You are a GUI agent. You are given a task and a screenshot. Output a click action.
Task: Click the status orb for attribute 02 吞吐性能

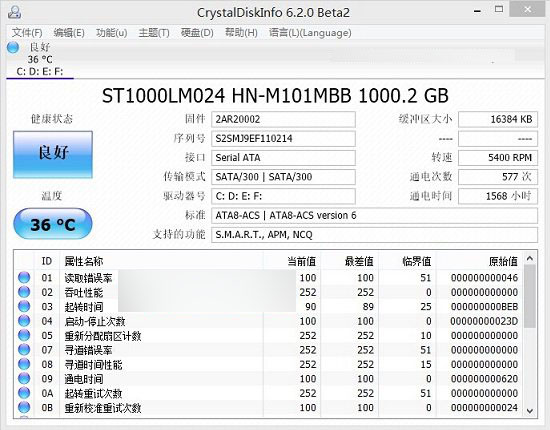24,292
